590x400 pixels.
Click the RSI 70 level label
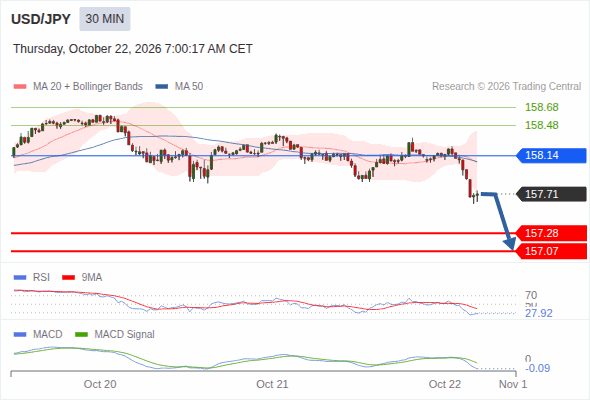point(531,295)
